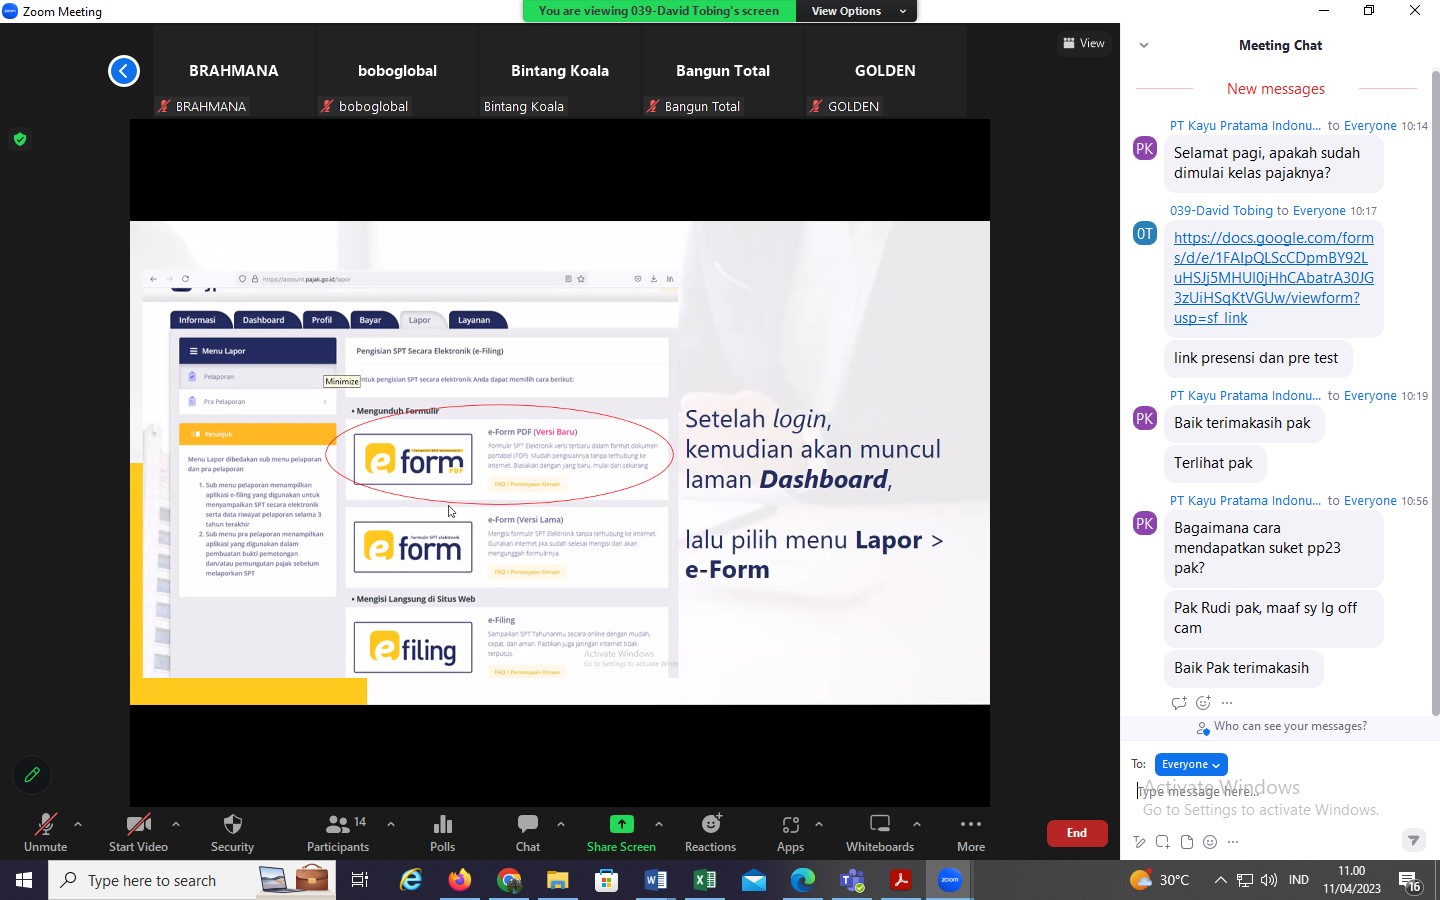This screenshot has width=1440, height=900.
Task: Open the Google Docs form link
Action: point(1273,278)
